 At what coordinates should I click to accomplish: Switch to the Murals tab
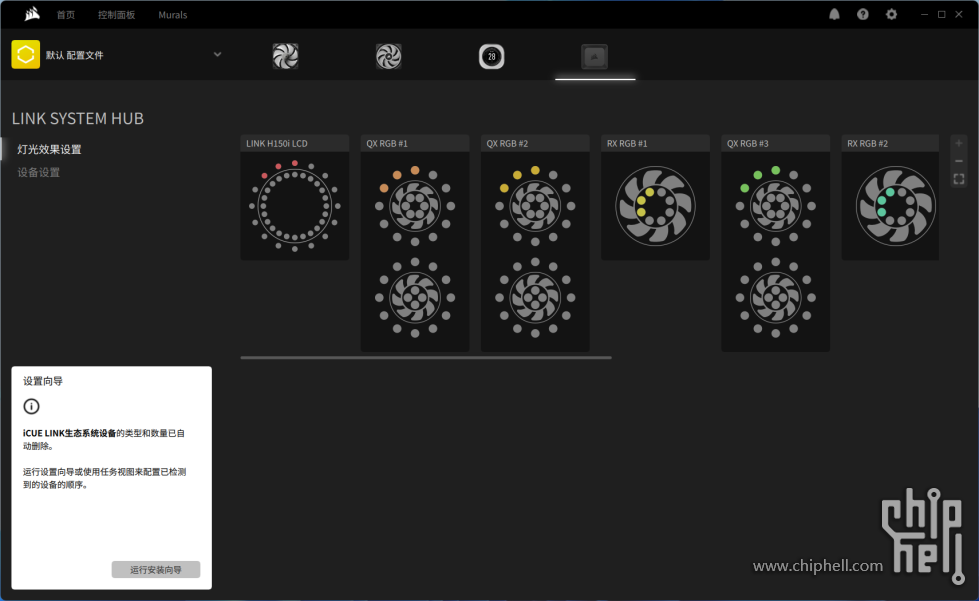pos(172,15)
